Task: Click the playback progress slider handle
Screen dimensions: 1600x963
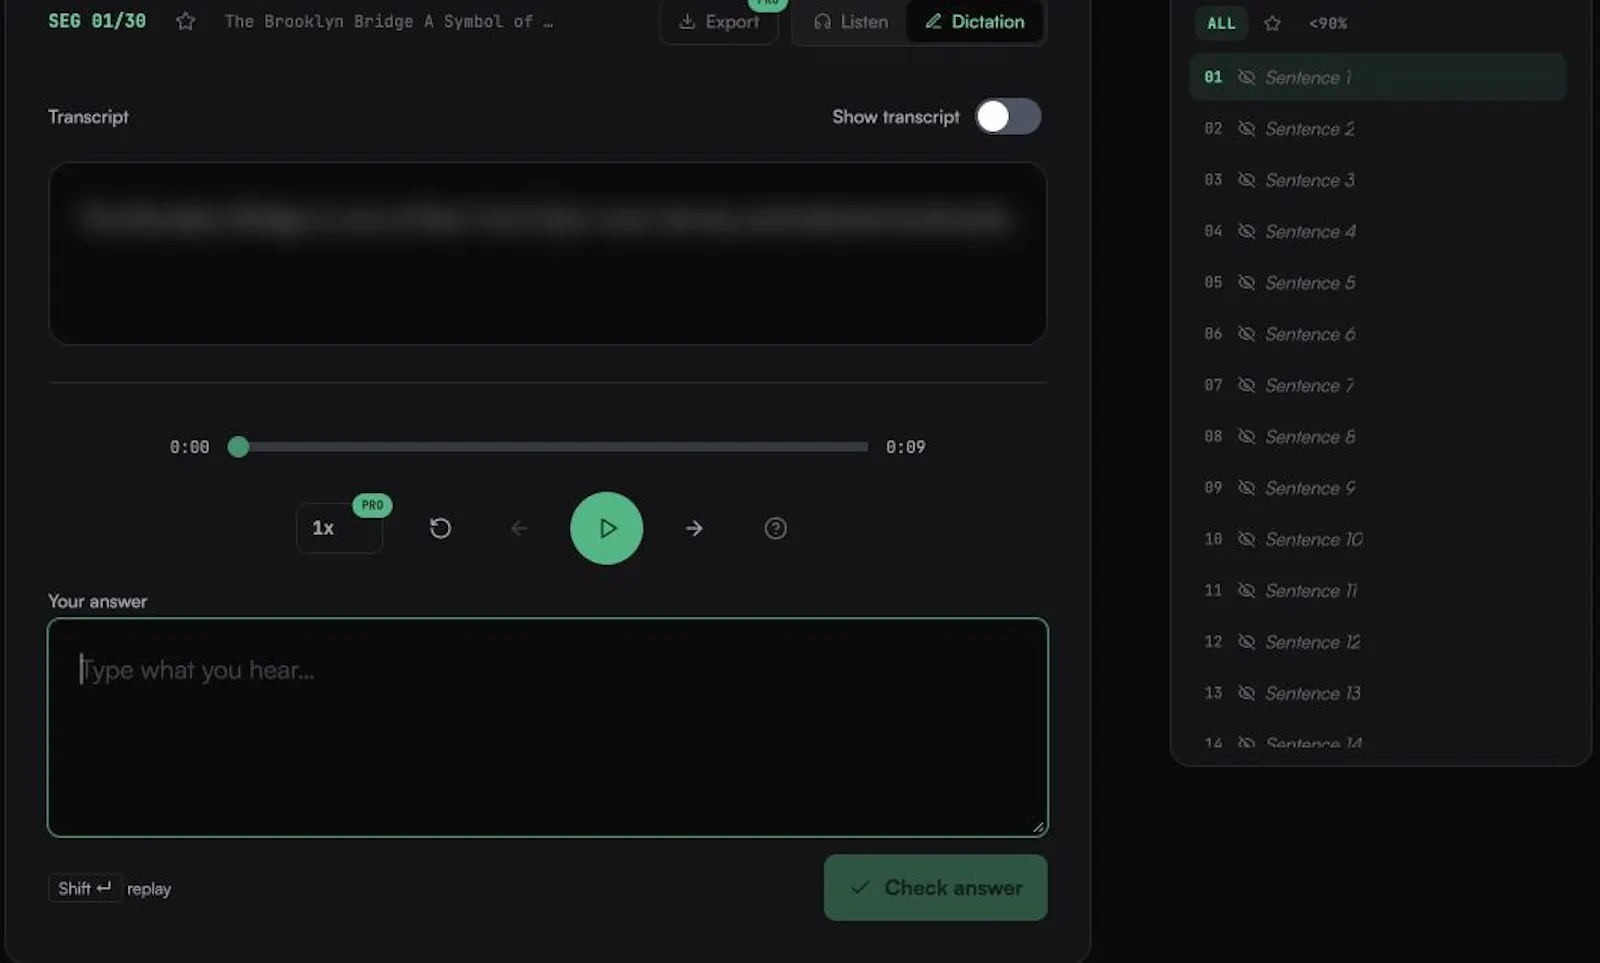Action: tap(238, 447)
